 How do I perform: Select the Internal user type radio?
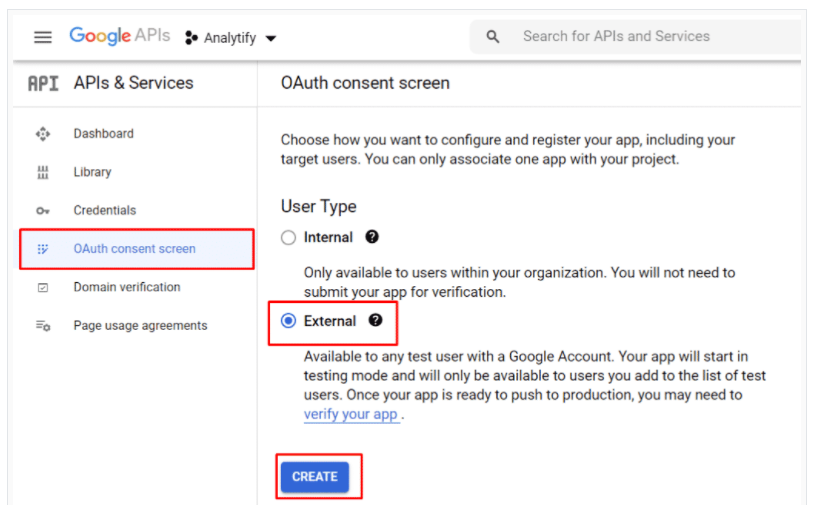pos(288,237)
